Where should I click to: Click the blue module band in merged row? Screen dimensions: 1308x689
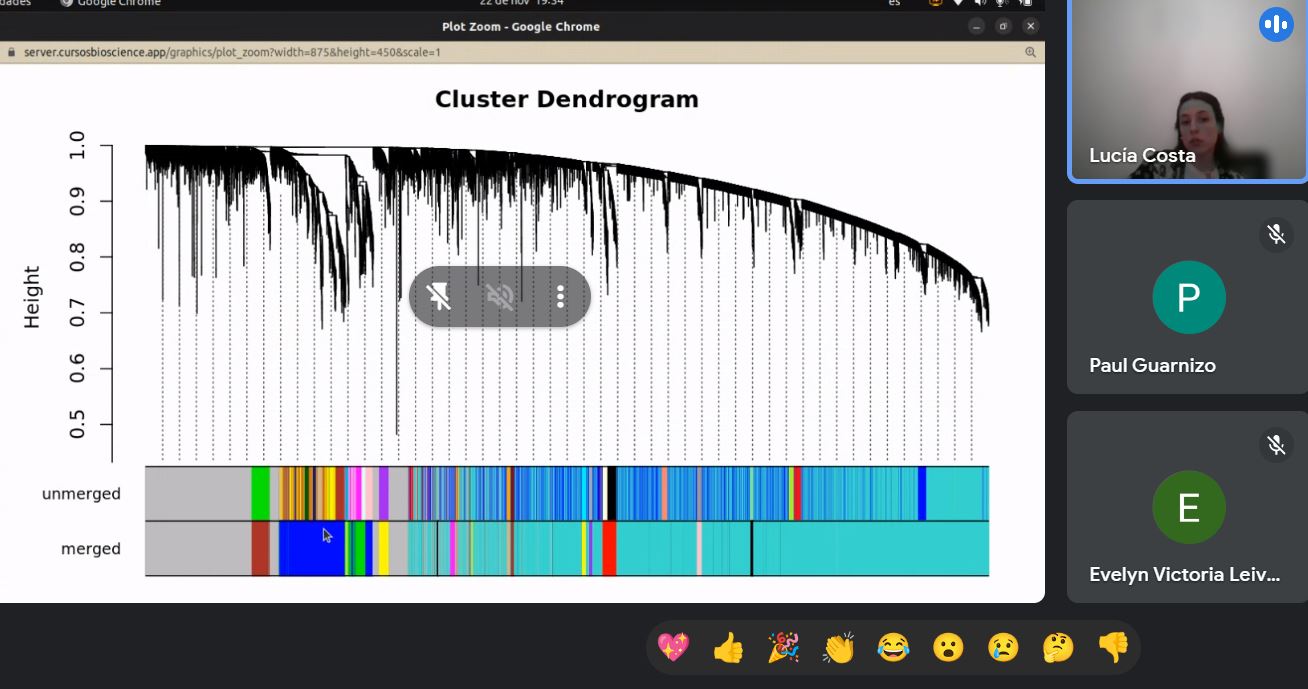pos(310,548)
